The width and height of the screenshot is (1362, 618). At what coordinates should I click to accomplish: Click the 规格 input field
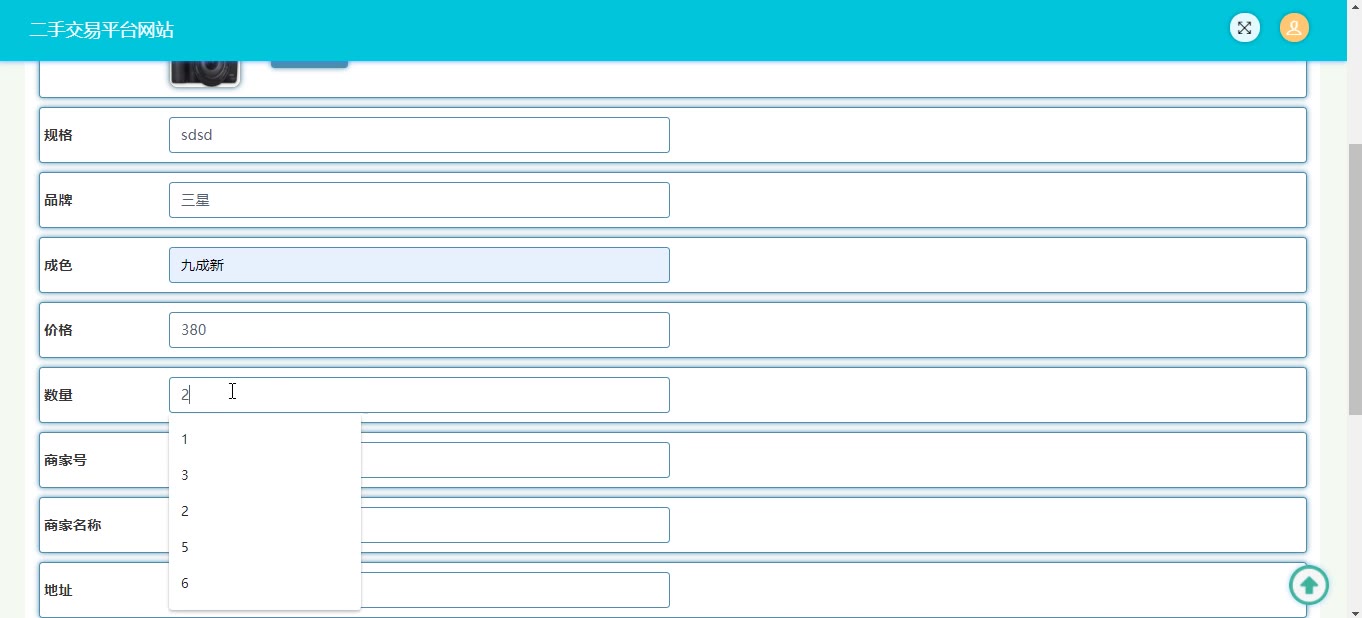419,135
